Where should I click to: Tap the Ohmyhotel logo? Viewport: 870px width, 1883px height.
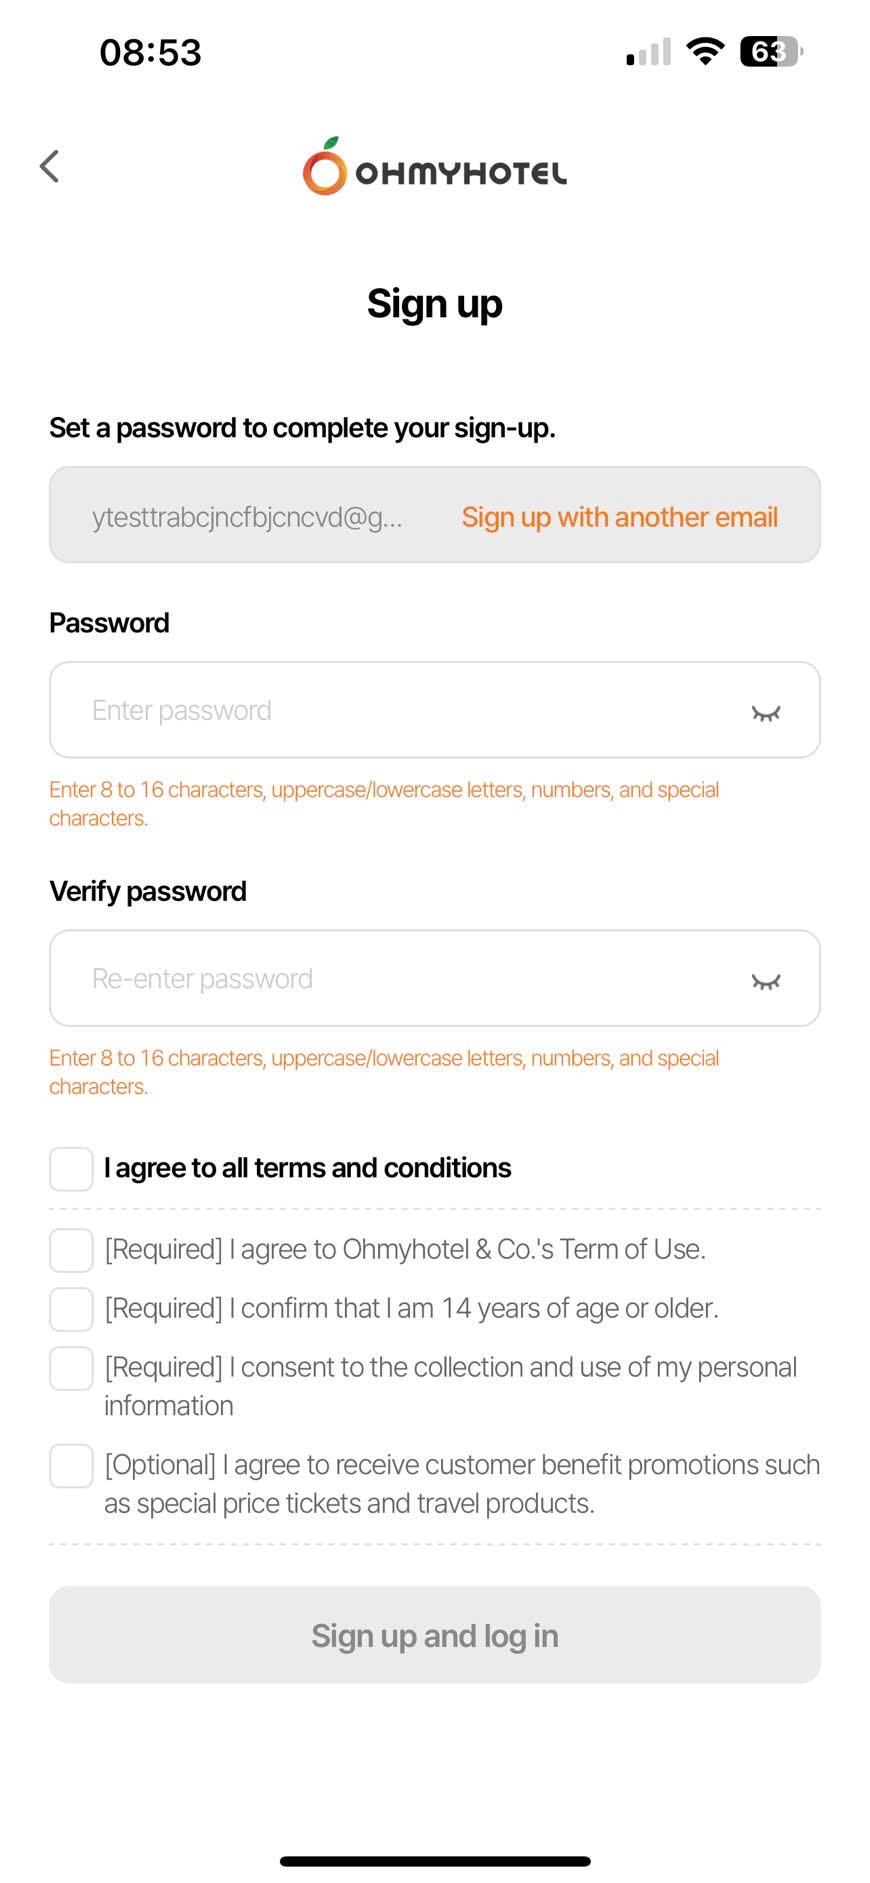click(435, 167)
